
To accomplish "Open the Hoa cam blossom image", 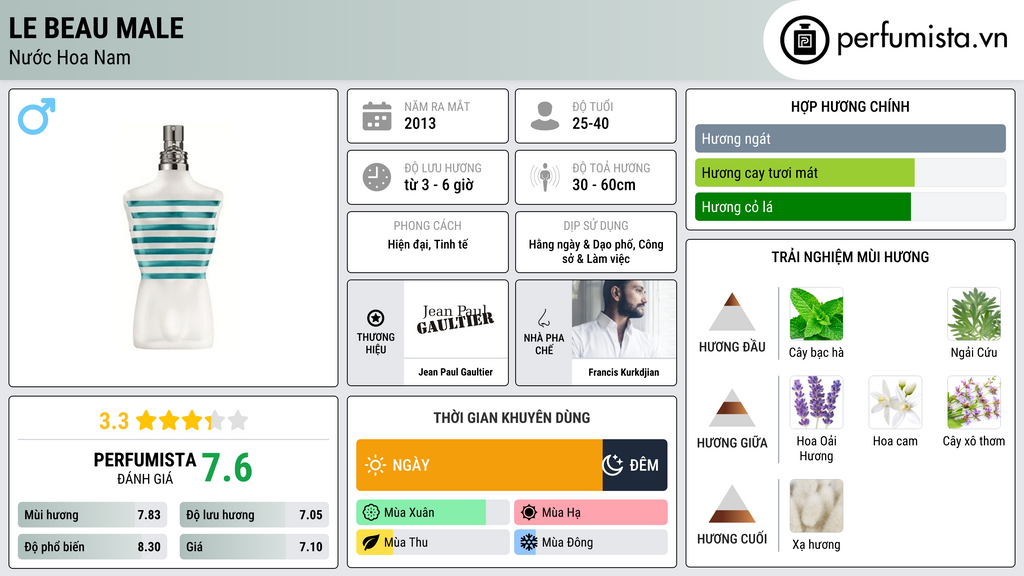I will point(895,402).
